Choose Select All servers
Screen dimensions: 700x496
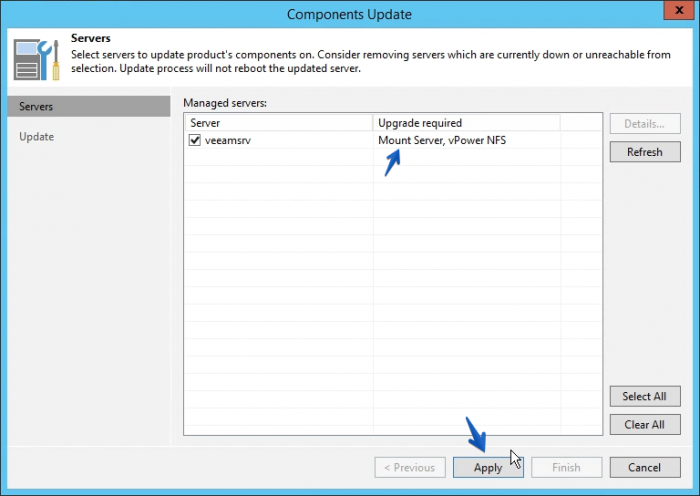[645, 396]
